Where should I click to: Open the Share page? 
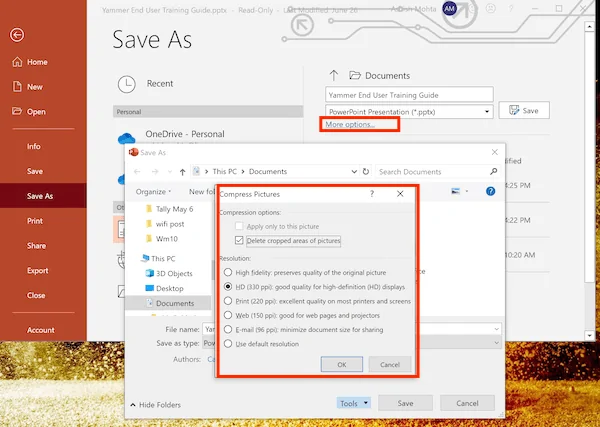36,246
